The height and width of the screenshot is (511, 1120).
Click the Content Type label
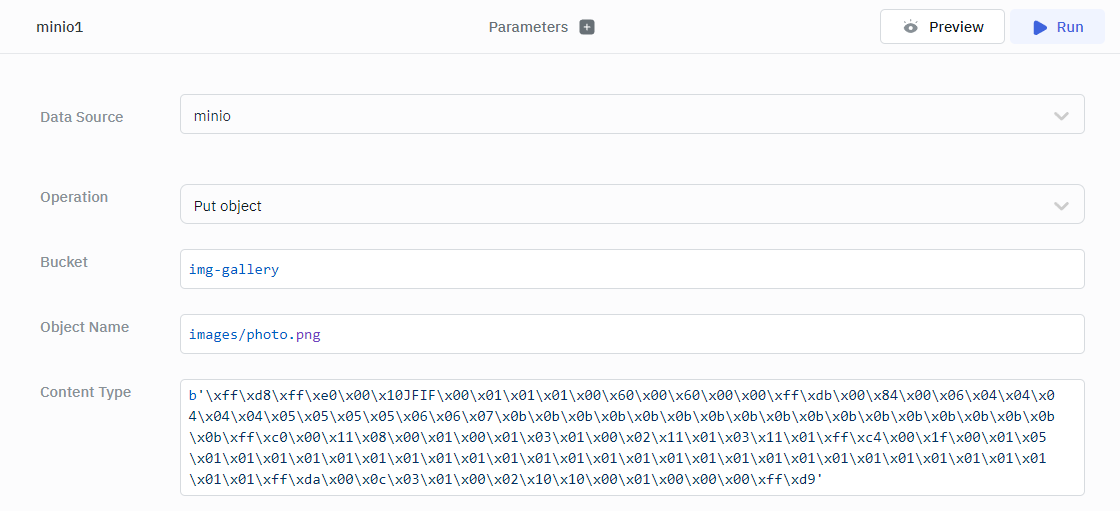point(85,392)
